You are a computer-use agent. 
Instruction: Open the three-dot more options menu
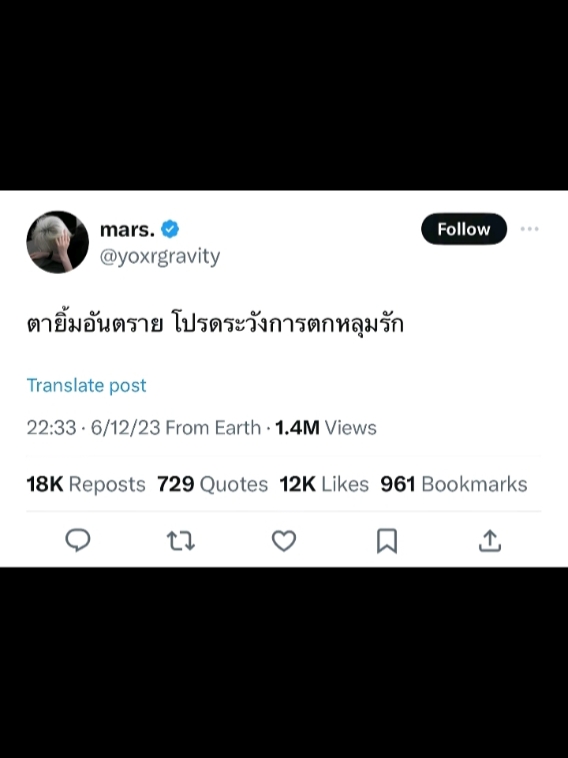(x=529, y=229)
